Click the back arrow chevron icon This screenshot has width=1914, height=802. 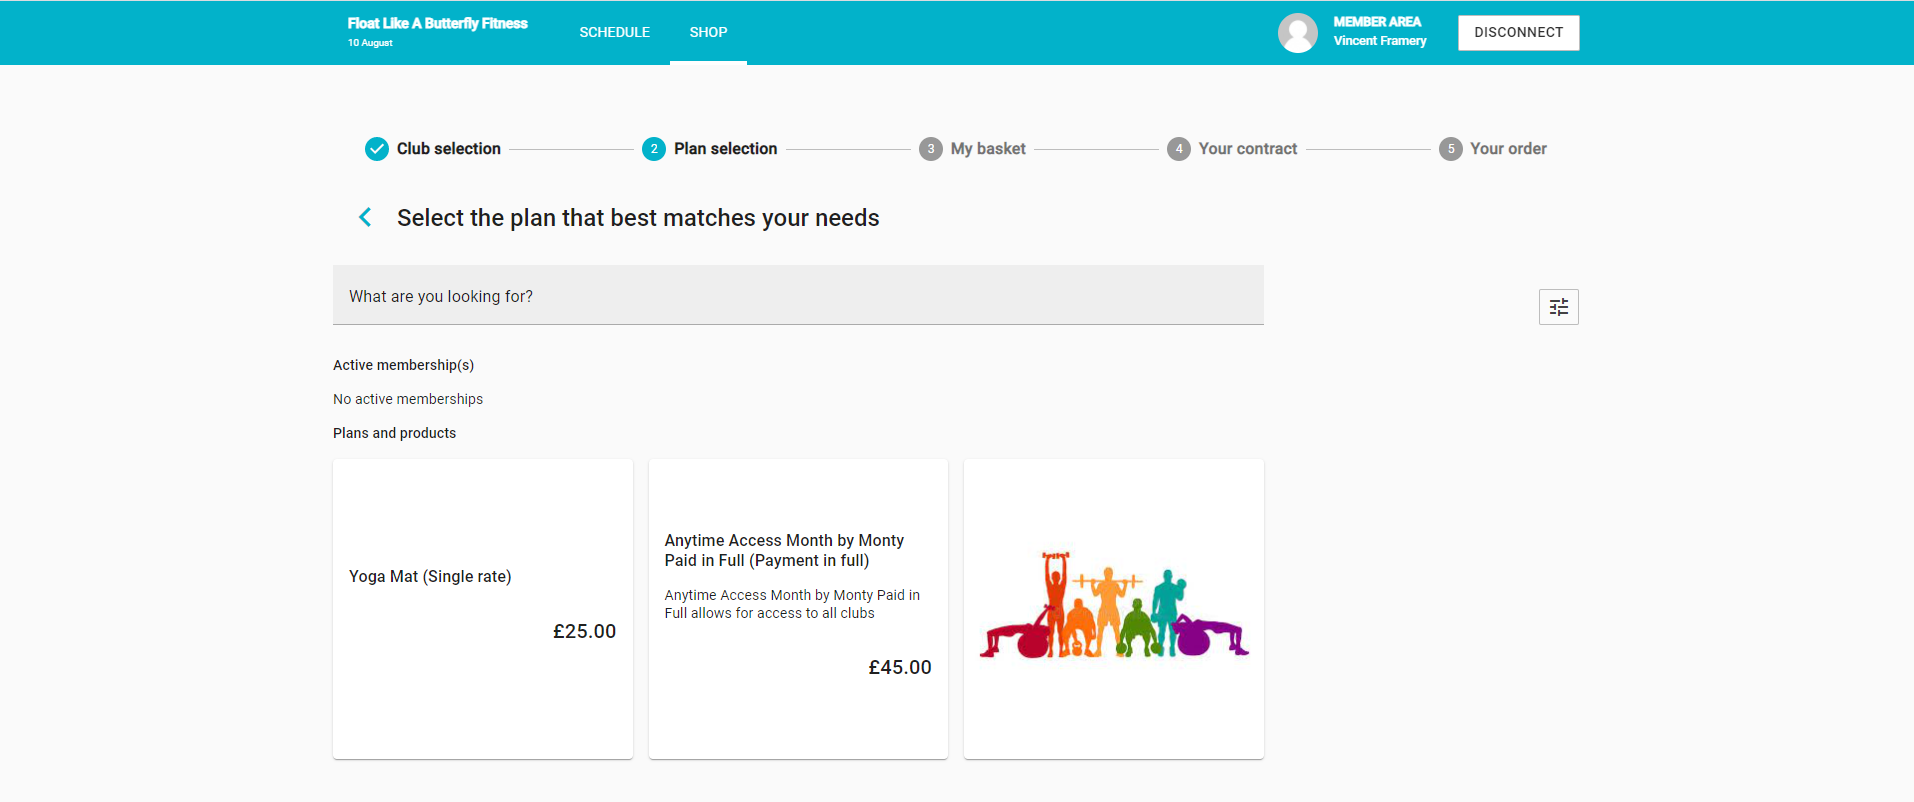[366, 217]
